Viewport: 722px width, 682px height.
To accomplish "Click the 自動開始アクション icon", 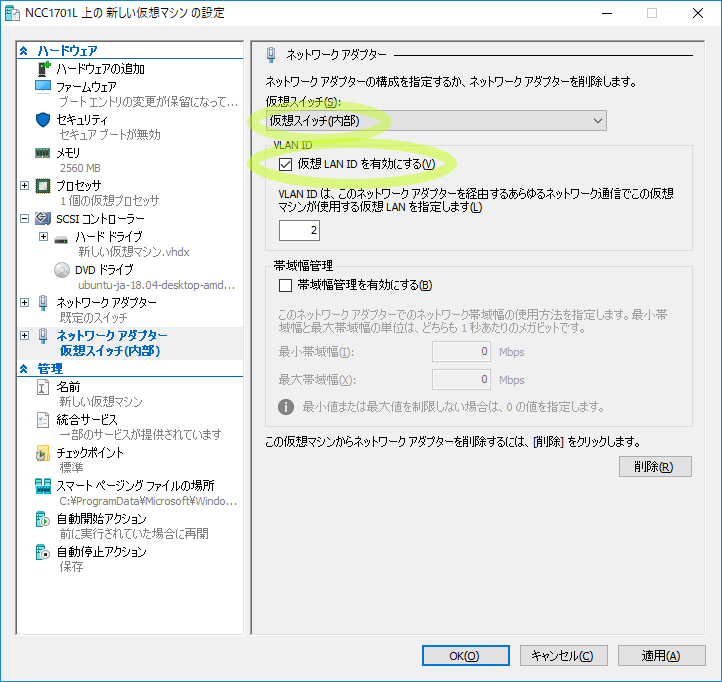I will 42,519.
